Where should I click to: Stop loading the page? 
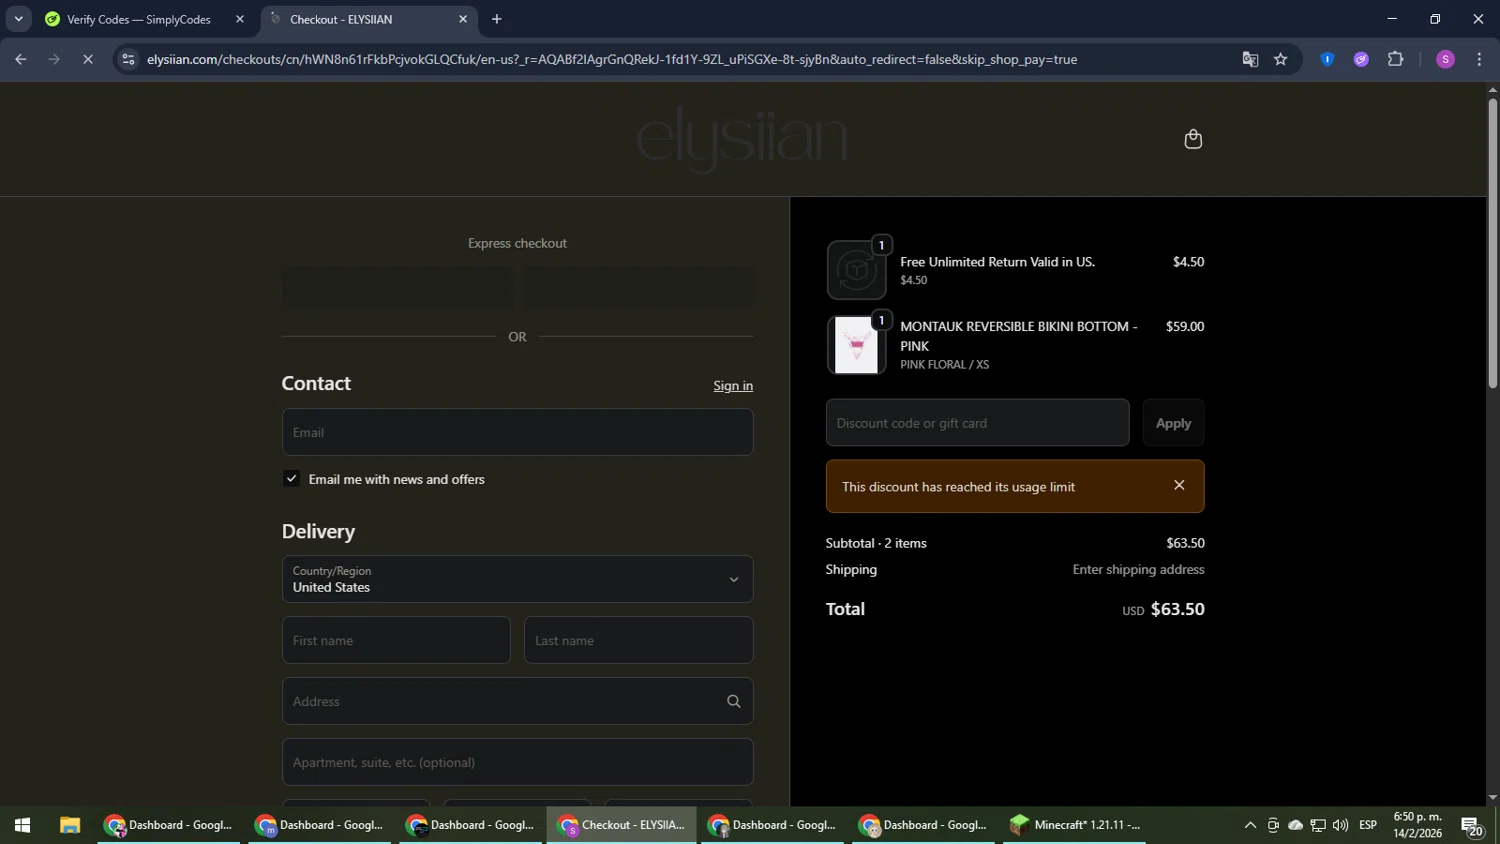(x=88, y=59)
